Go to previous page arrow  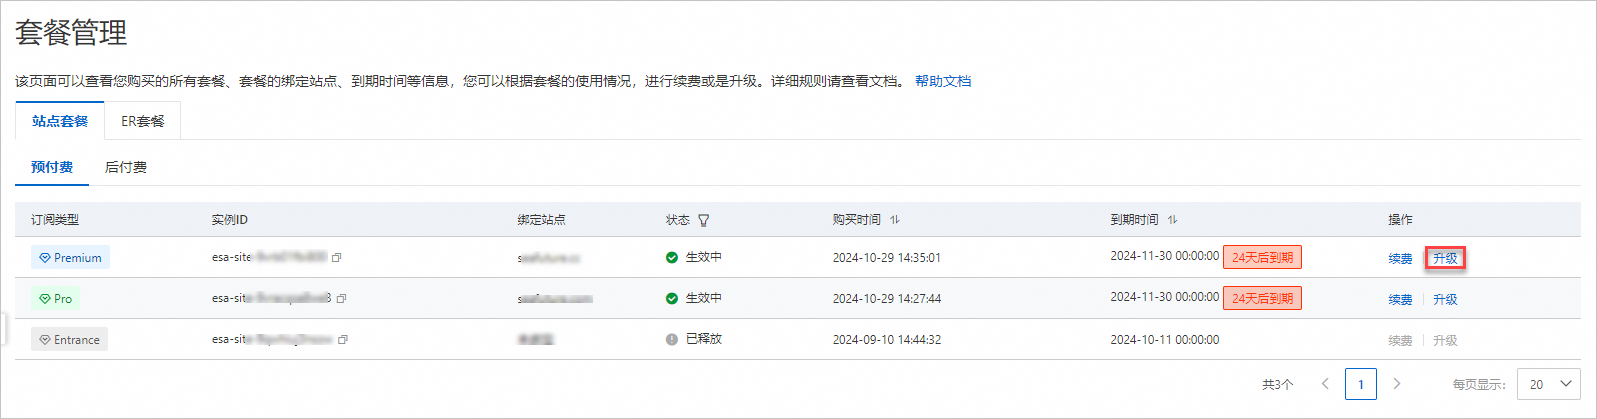pyautogui.click(x=1326, y=384)
